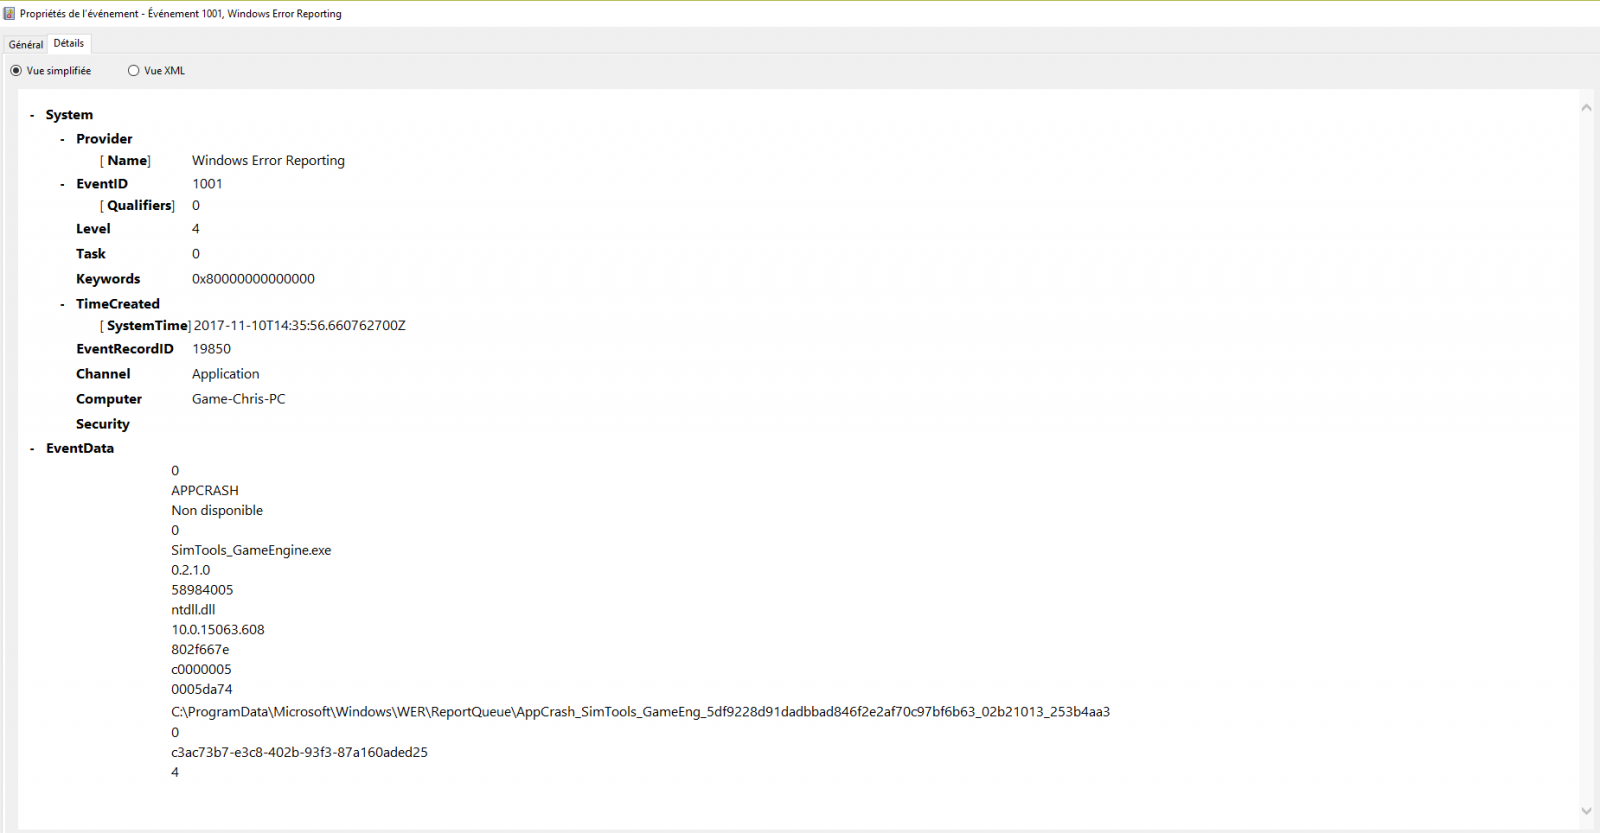Click the SimTools_GameEngine.exe entry
The image size is (1600, 833).
251,551
